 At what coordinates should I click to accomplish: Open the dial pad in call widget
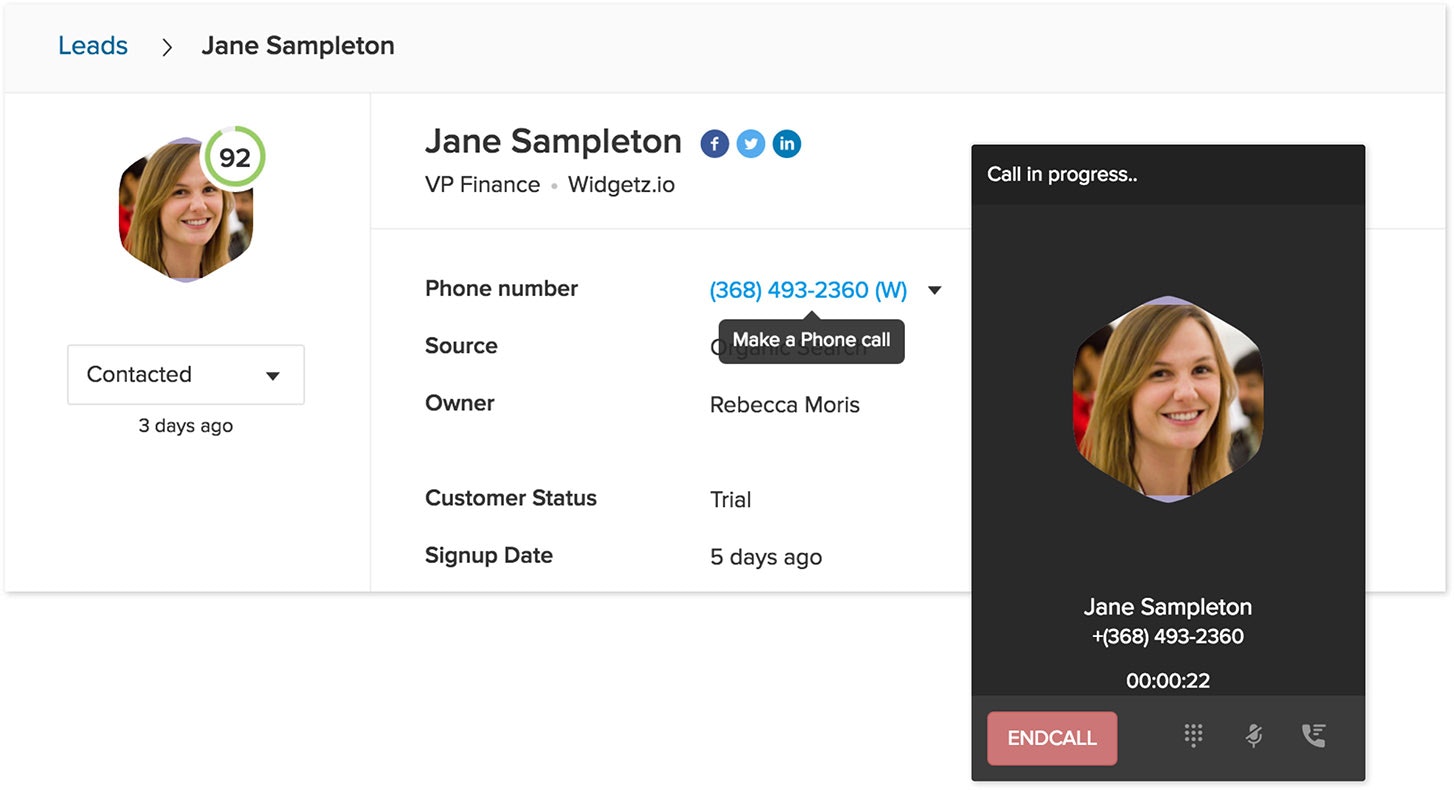(1193, 736)
